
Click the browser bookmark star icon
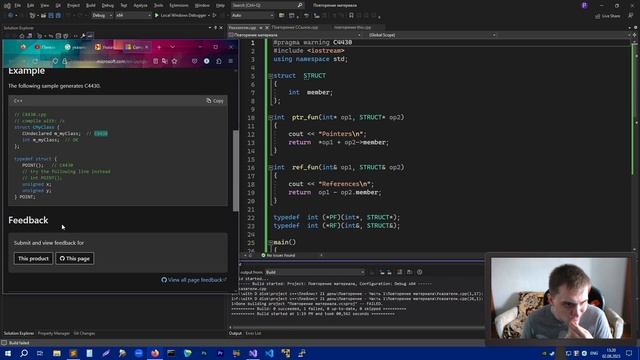175,61
